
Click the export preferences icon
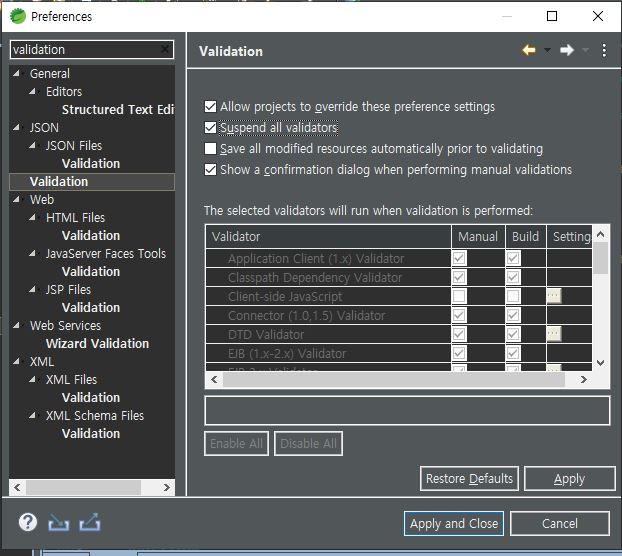89,523
